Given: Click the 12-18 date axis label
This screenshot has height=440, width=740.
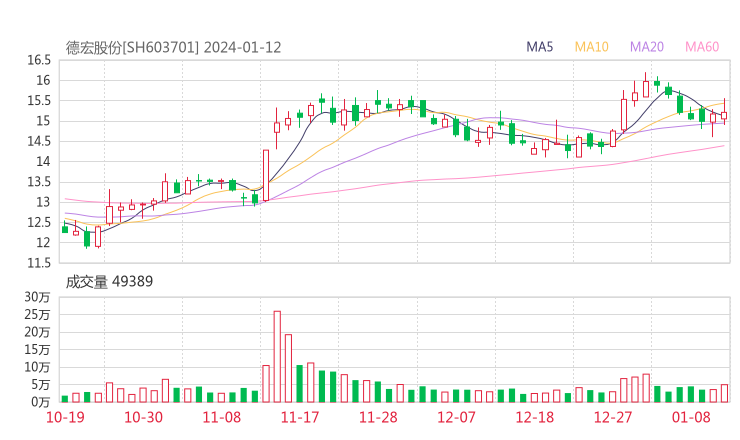Looking at the screenshot, I should (x=535, y=417).
